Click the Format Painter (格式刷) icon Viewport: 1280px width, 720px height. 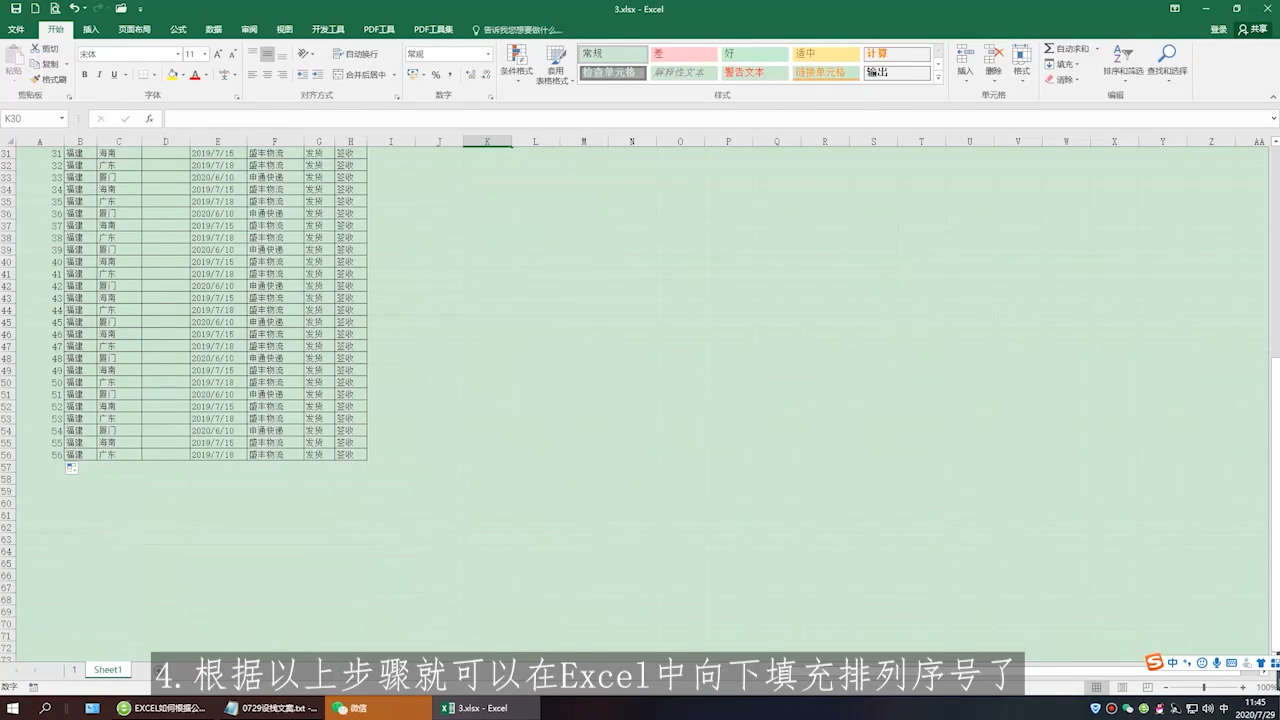coord(36,79)
